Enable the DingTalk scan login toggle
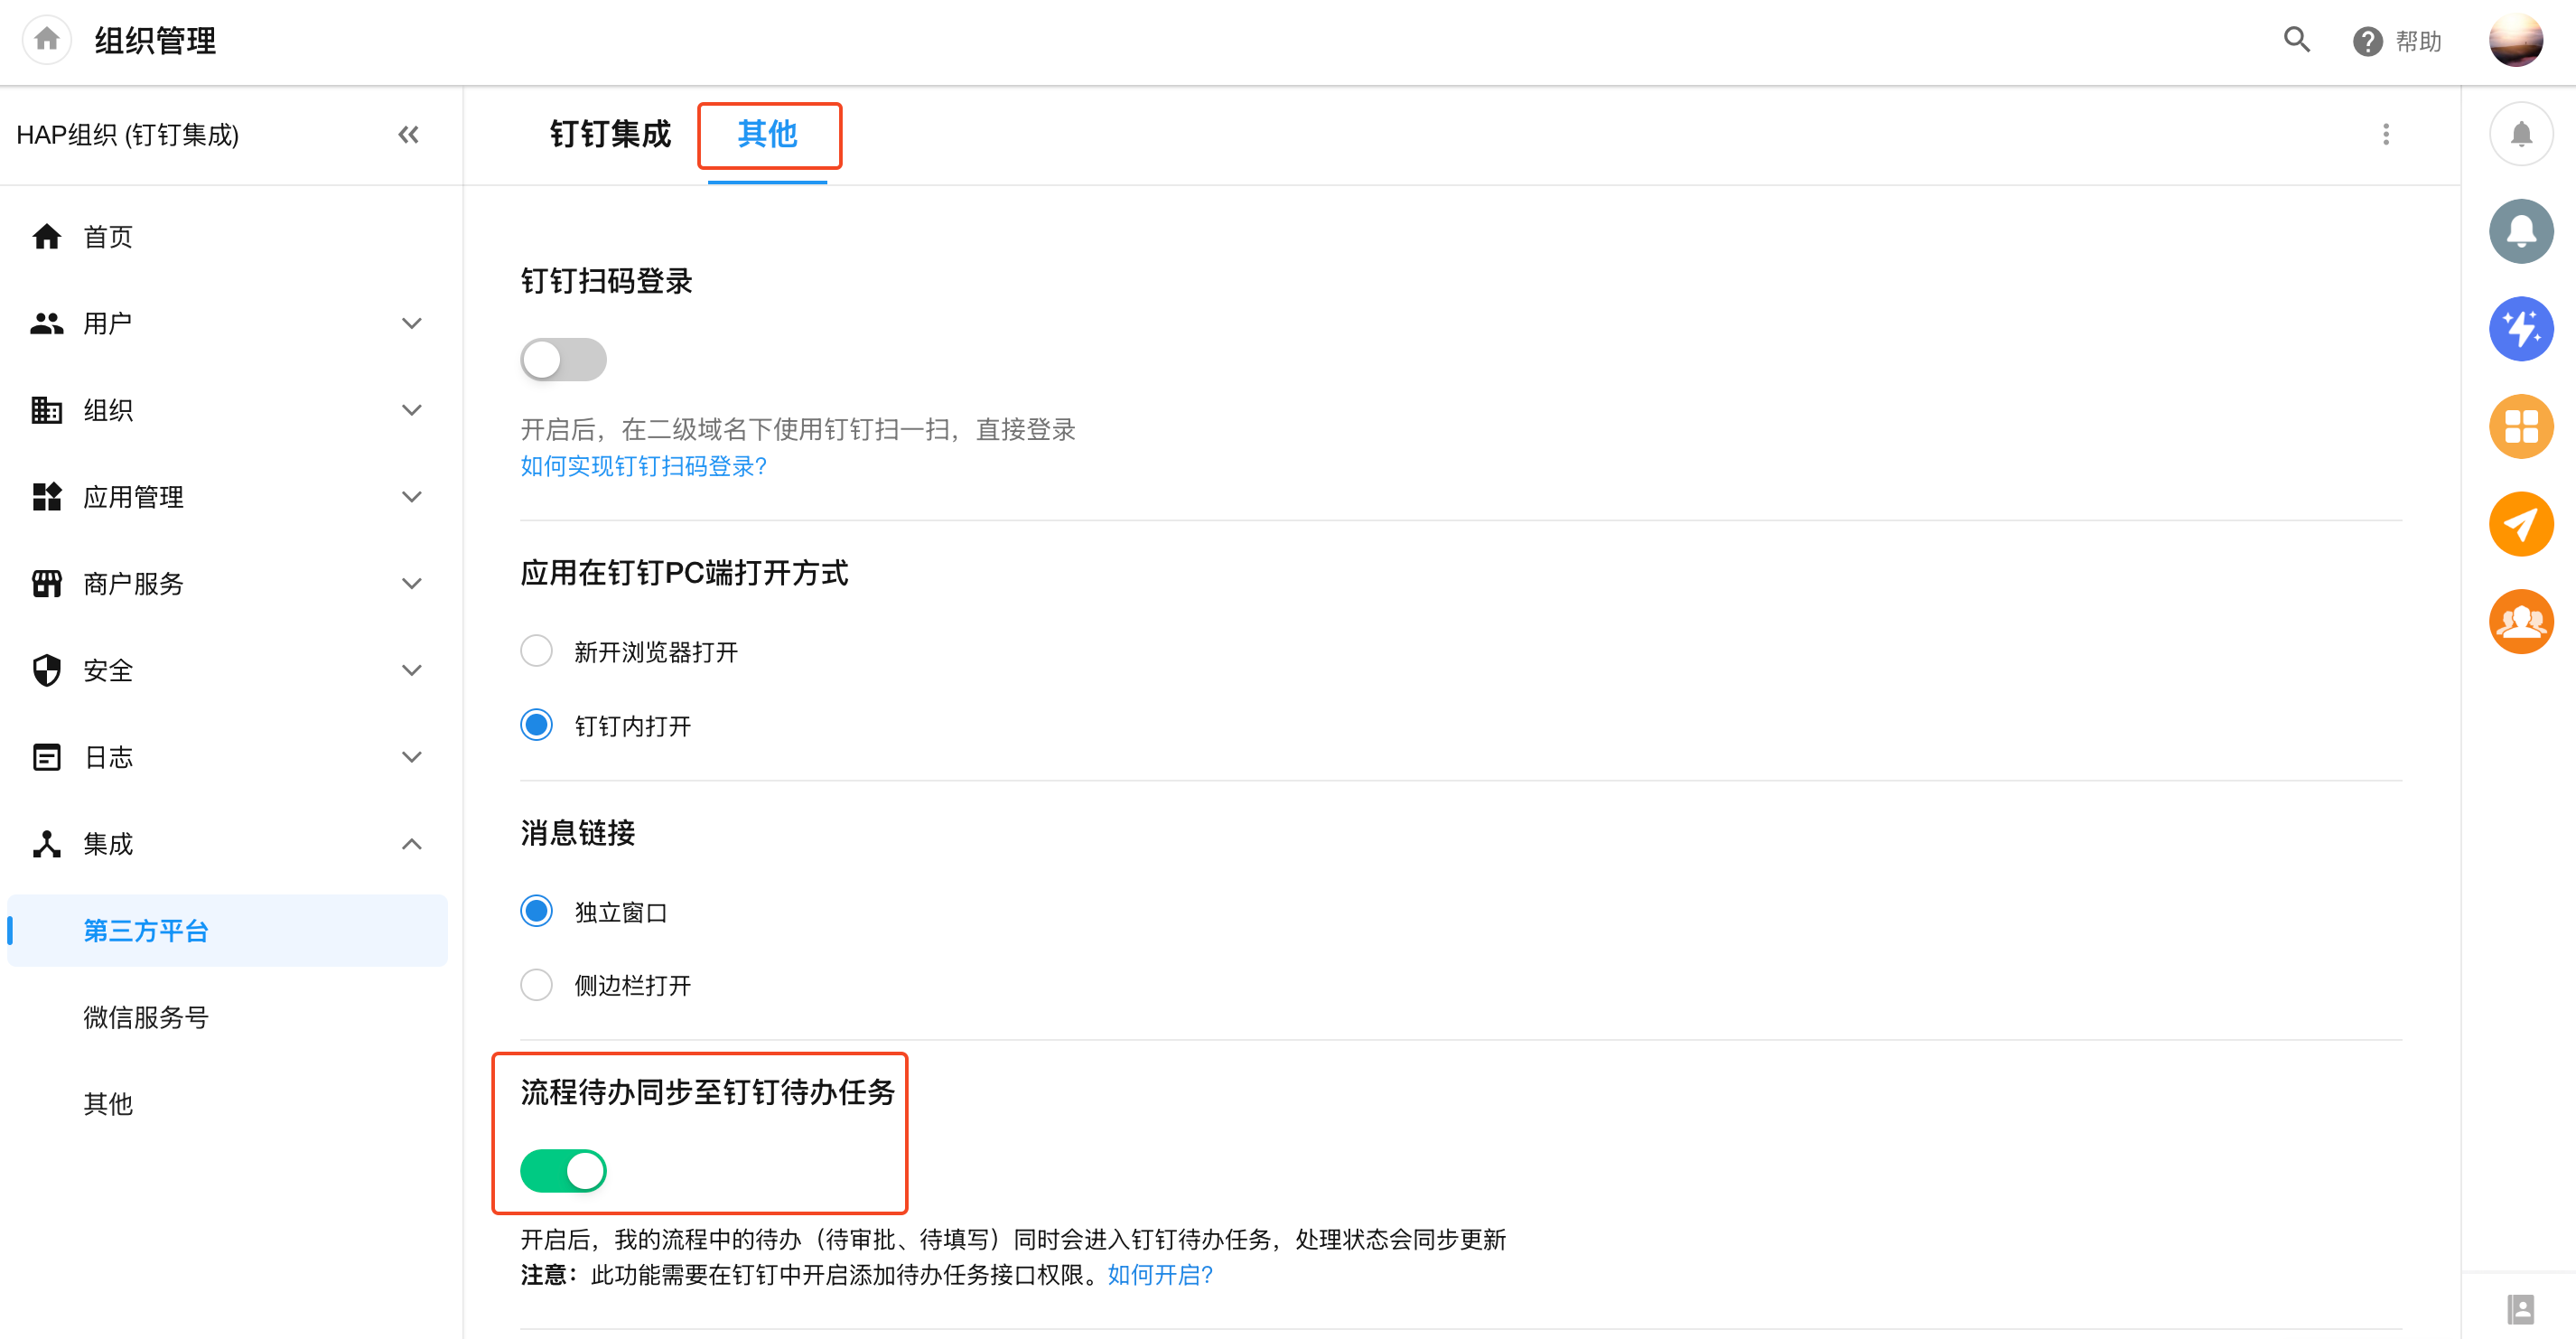The width and height of the screenshot is (2576, 1339). 563,360
